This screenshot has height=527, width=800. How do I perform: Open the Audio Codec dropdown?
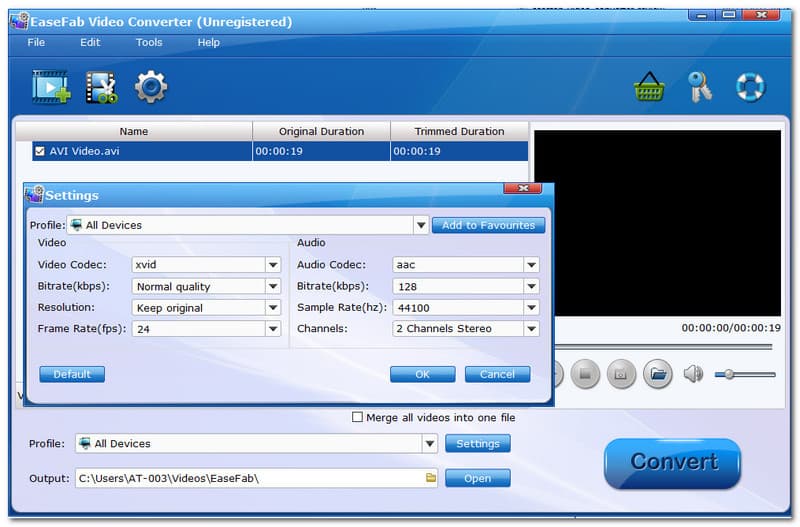532,265
